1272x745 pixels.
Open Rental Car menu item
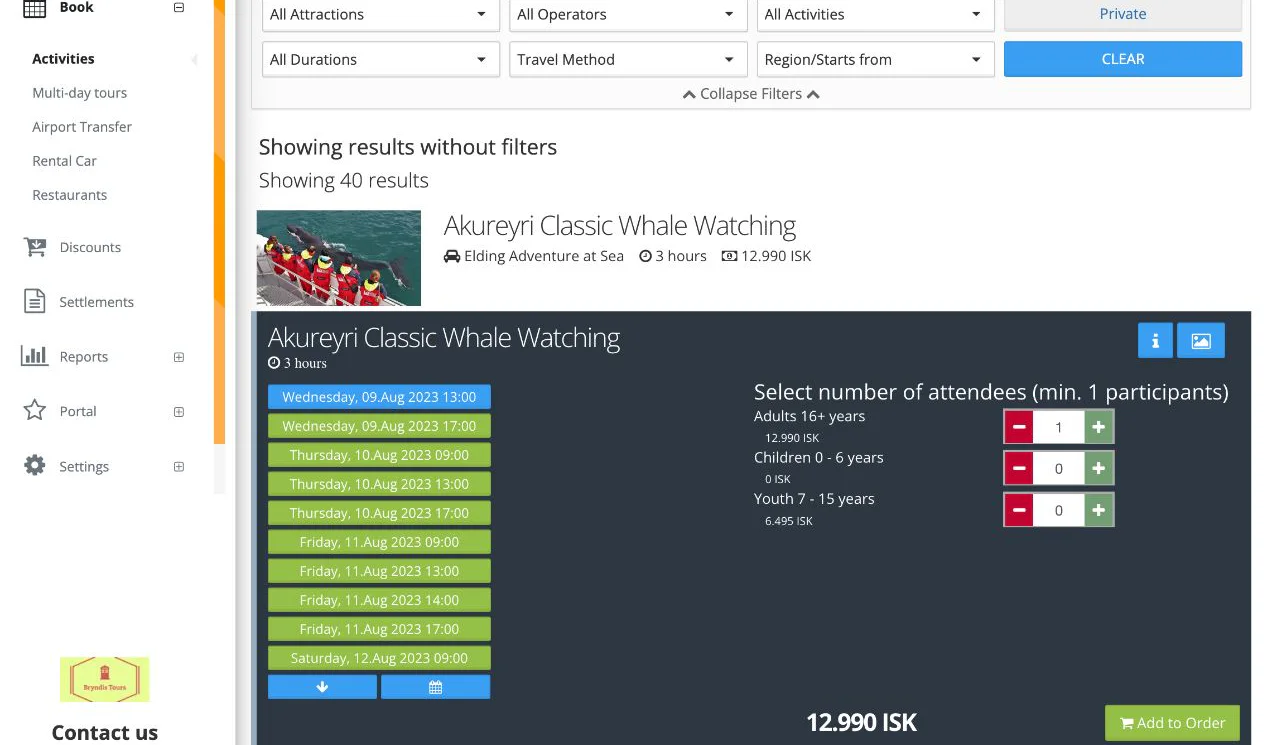[64, 161]
